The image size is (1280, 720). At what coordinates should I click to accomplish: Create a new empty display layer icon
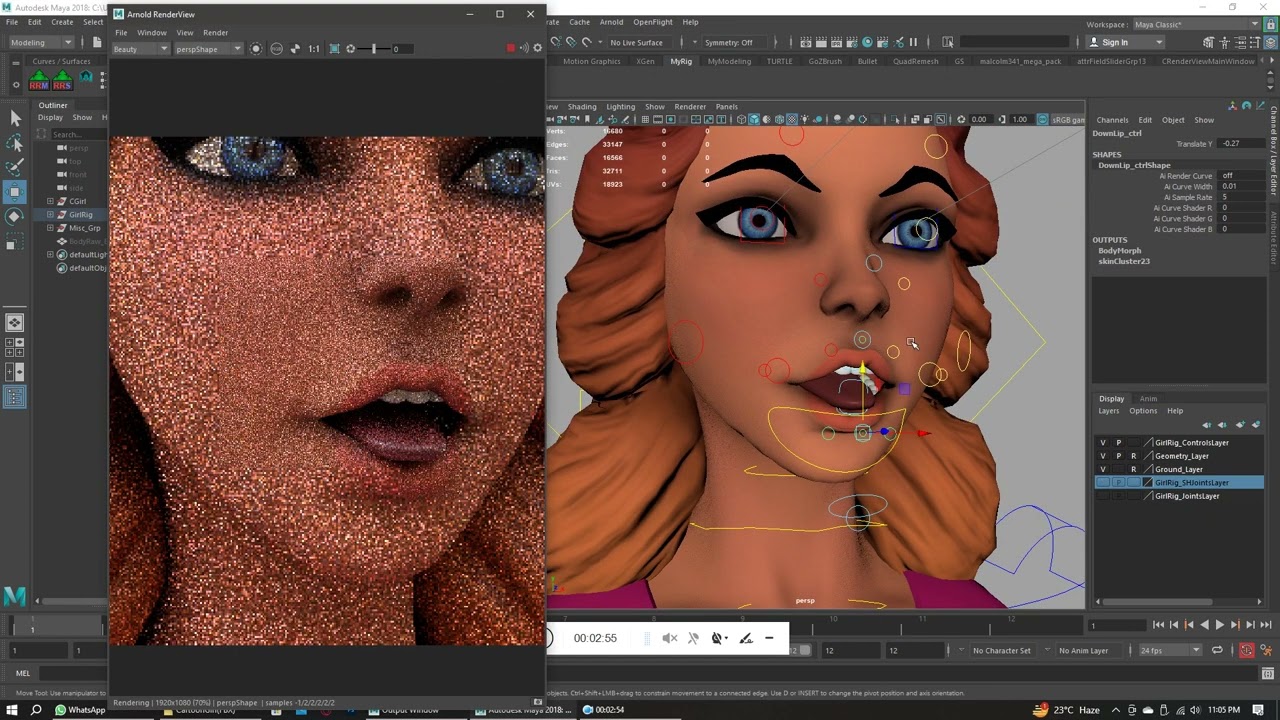point(1240,425)
